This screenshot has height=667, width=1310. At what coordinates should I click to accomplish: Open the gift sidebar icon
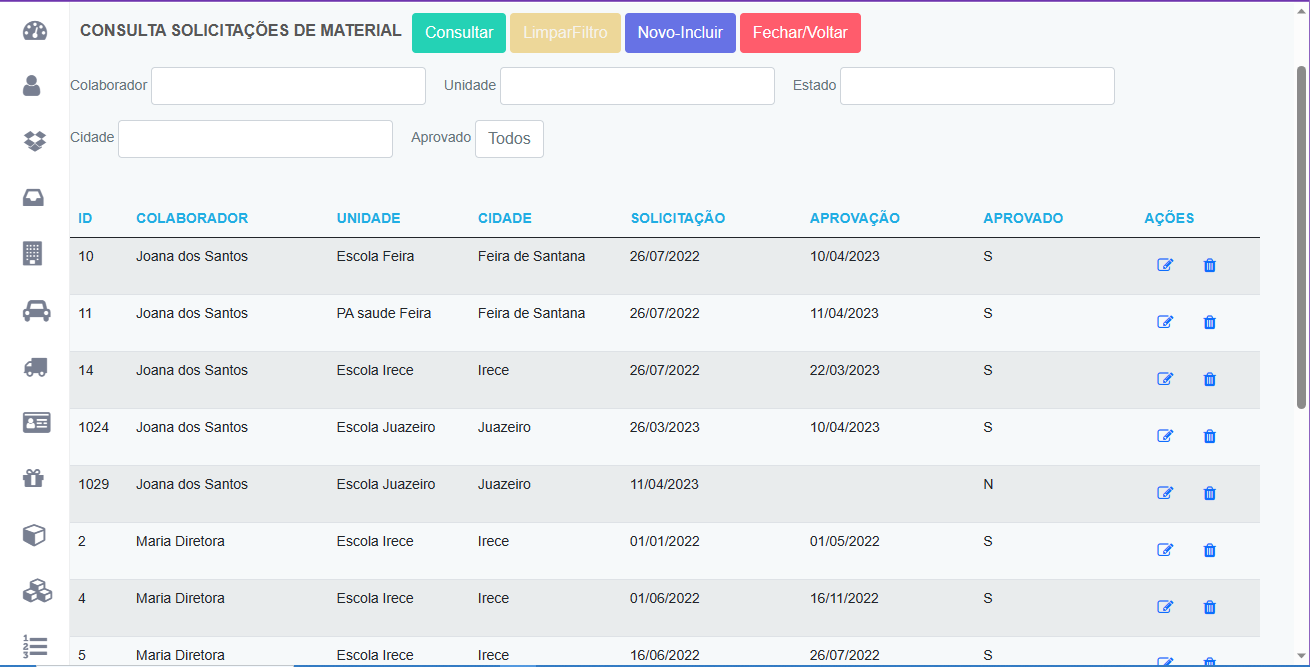[34, 478]
